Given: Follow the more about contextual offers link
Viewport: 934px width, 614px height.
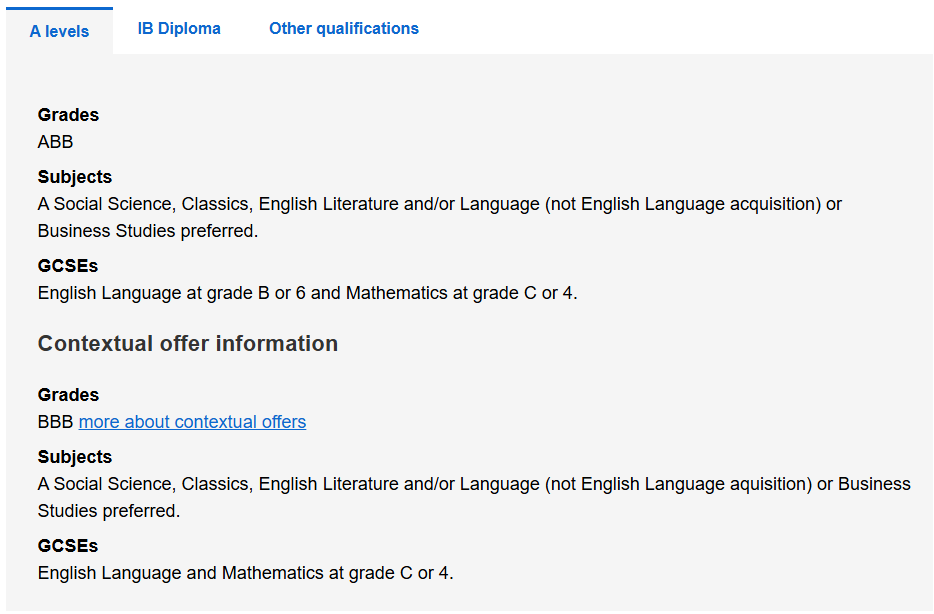Looking at the screenshot, I should click(192, 422).
